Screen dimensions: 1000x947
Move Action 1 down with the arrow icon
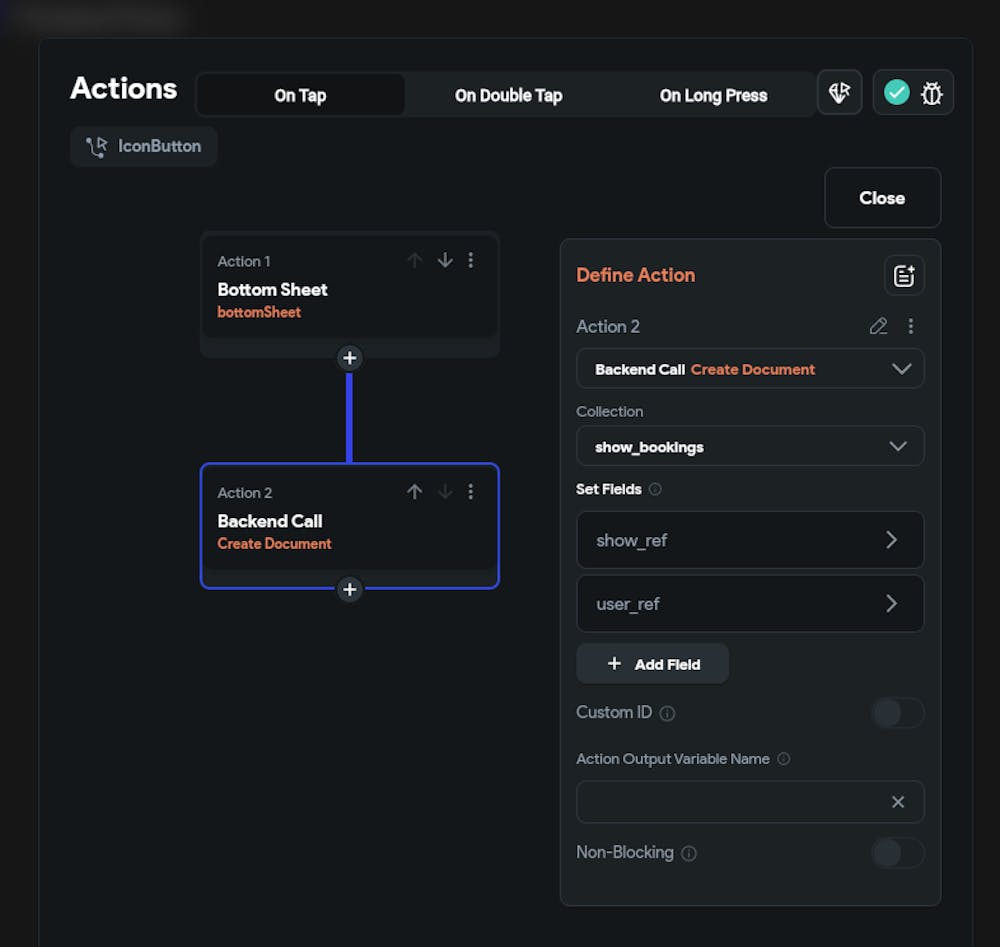(445, 260)
